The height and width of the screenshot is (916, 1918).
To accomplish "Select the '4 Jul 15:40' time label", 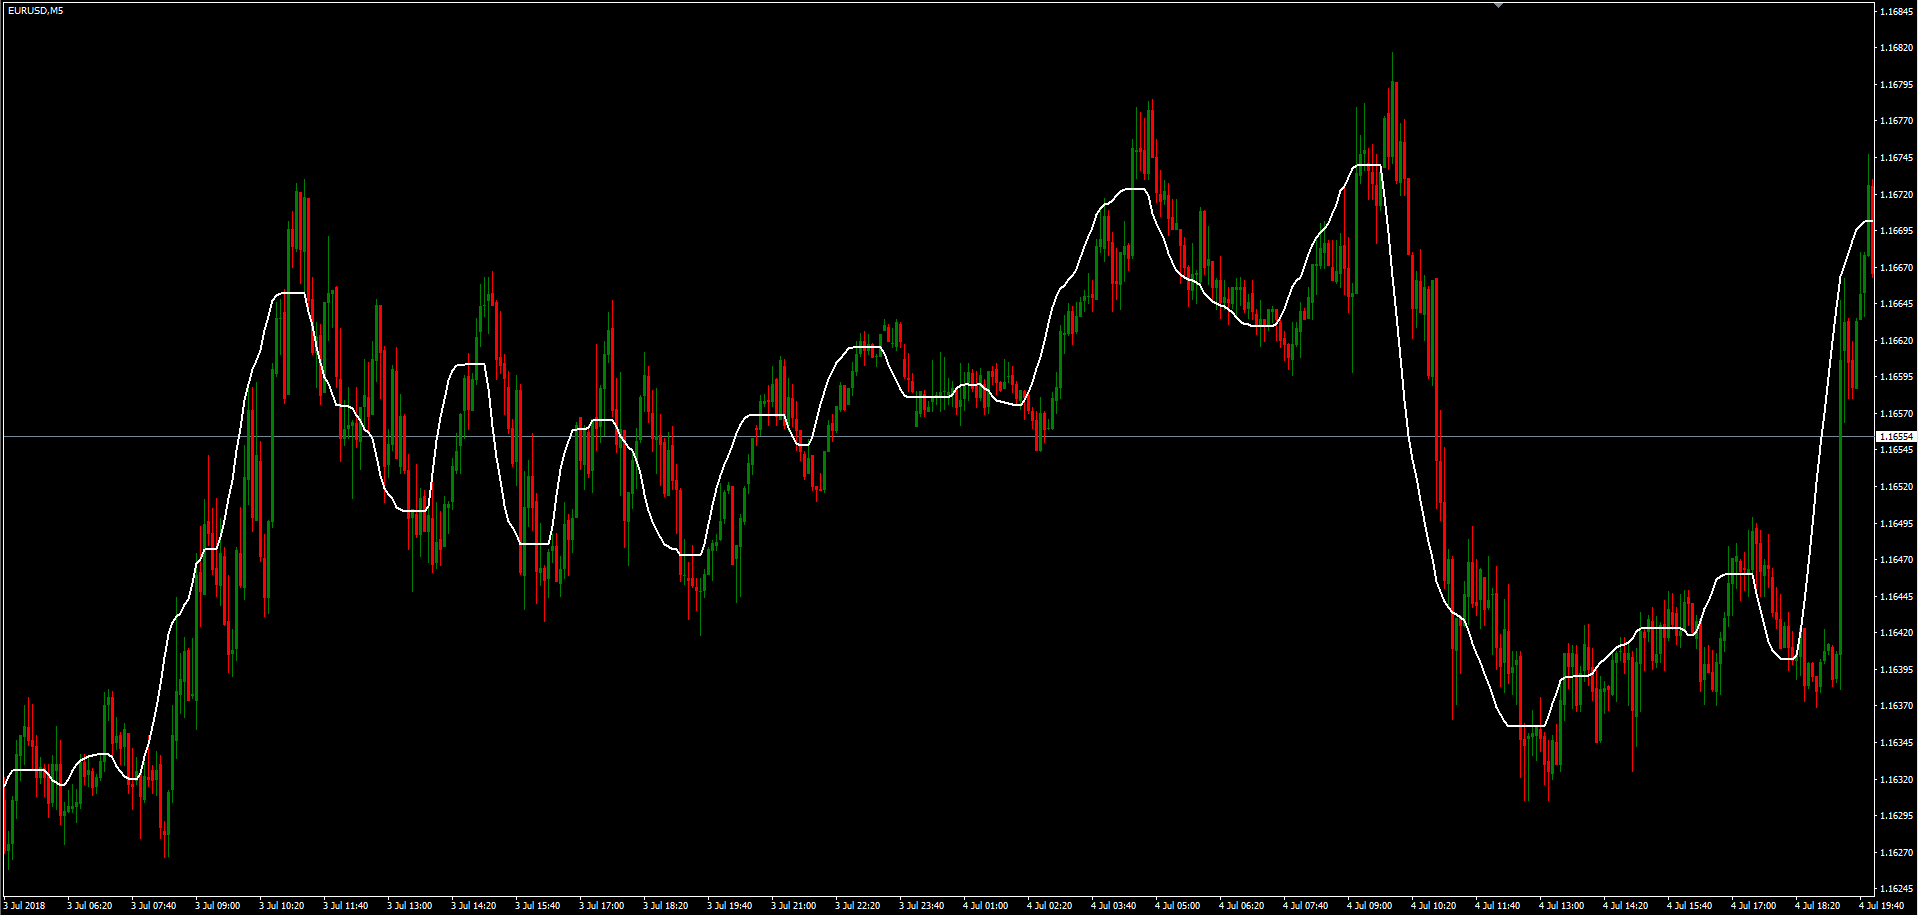I will [x=1689, y=906].
